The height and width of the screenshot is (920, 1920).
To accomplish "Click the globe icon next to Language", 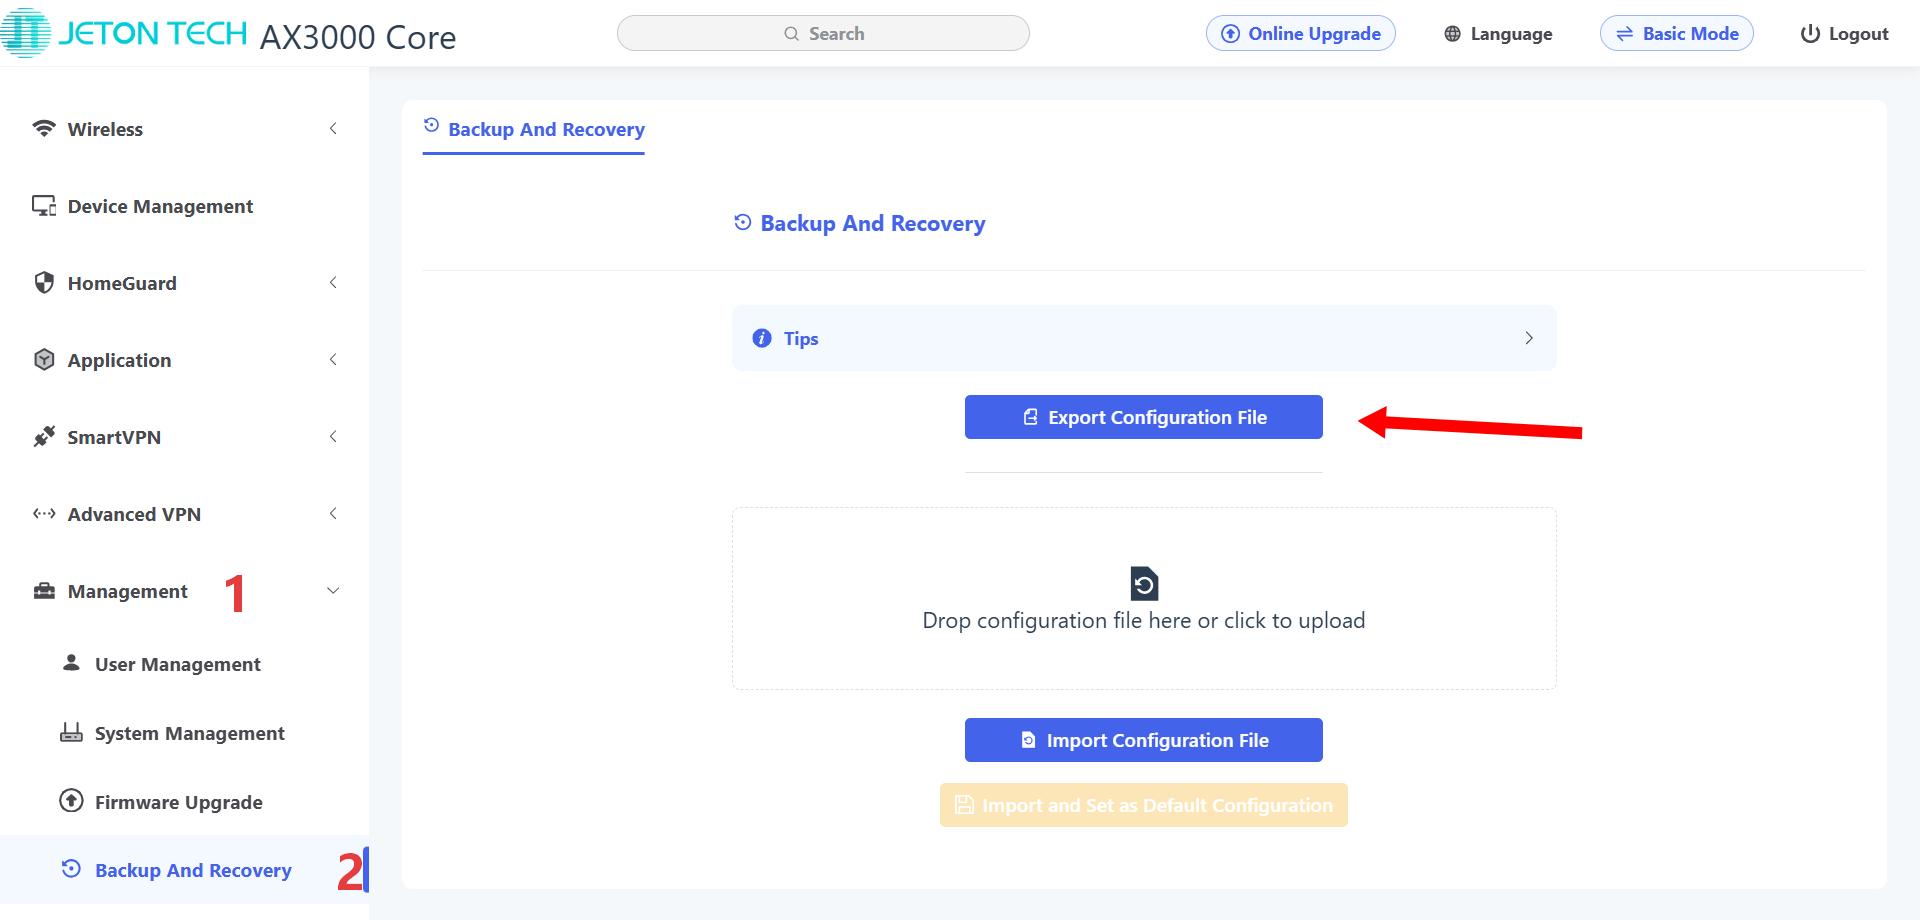I will click(x=1452, y=34).
